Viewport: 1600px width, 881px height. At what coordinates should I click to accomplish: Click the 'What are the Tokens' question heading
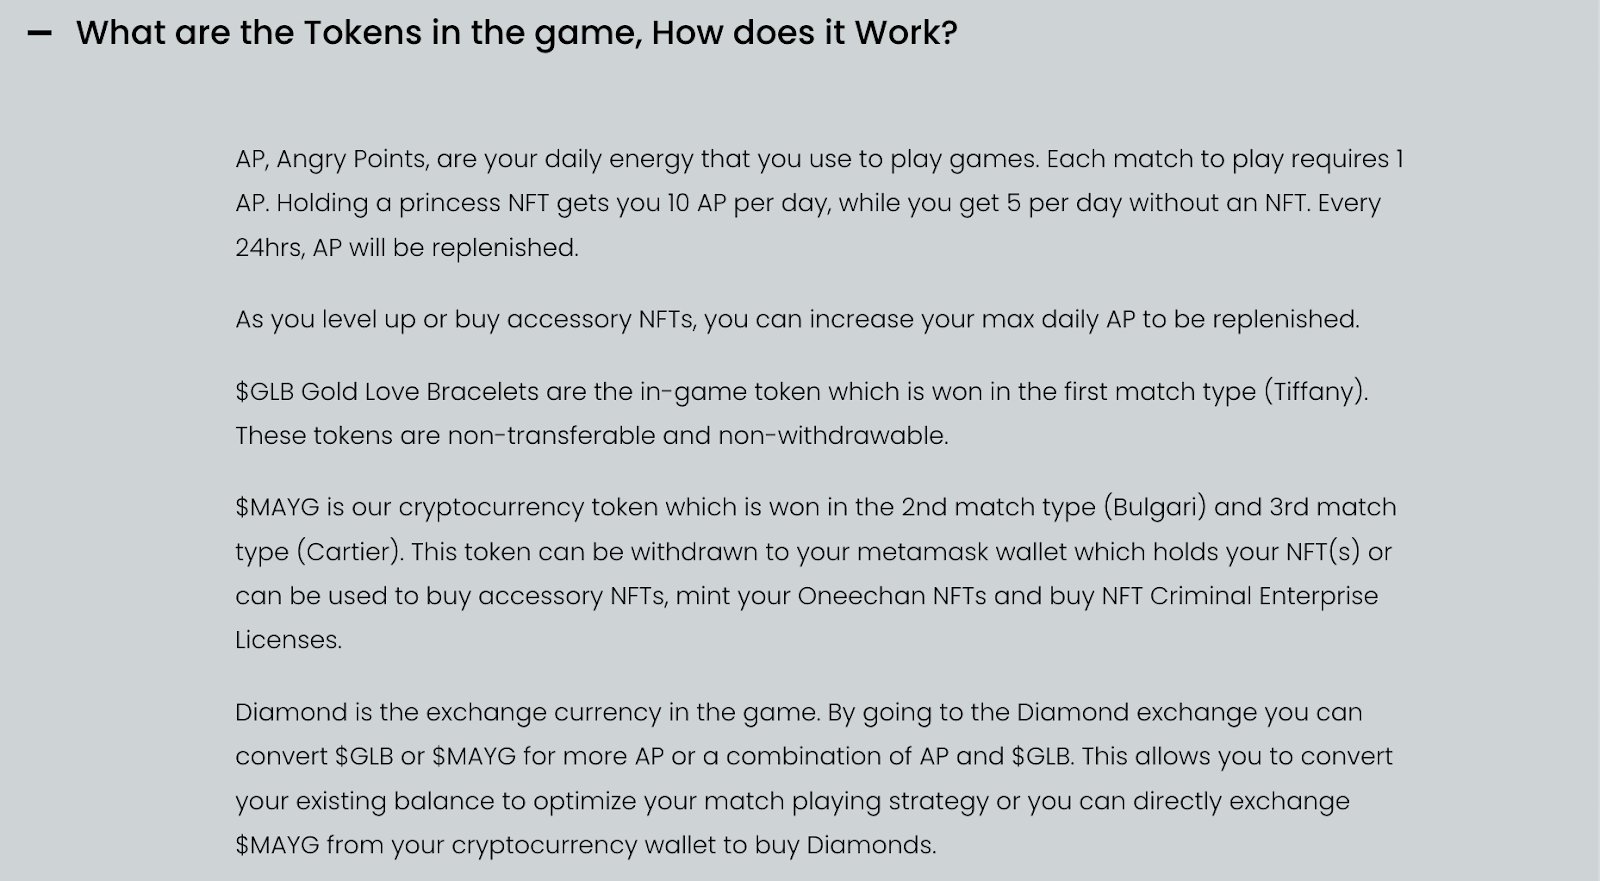coord(516,33)
